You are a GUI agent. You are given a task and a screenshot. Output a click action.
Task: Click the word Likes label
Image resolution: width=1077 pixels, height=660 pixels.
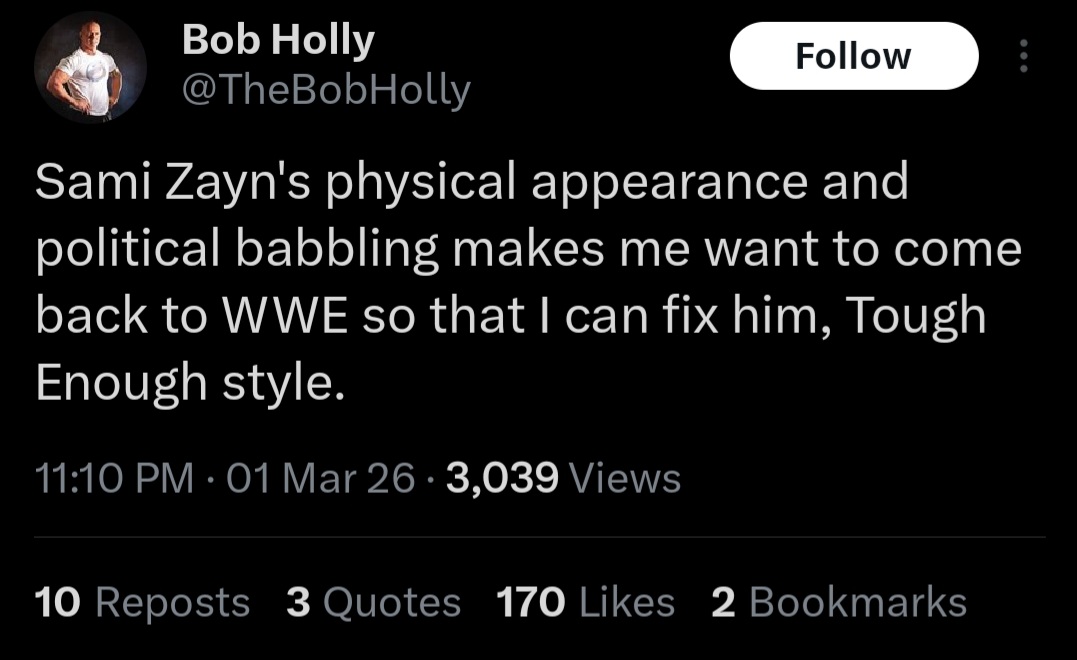tap(626, 602)
